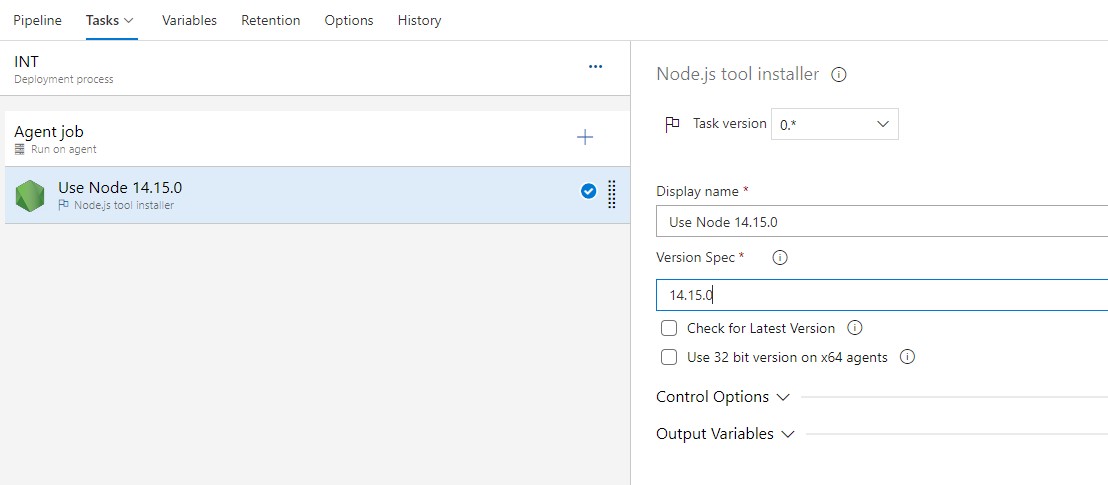Click the drag handle on Use Node task
1108x485 pixels.
click(612, 194)
